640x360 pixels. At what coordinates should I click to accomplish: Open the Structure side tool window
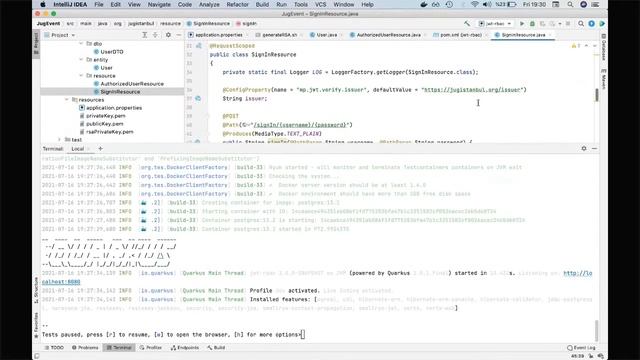(x=36, y=290)
